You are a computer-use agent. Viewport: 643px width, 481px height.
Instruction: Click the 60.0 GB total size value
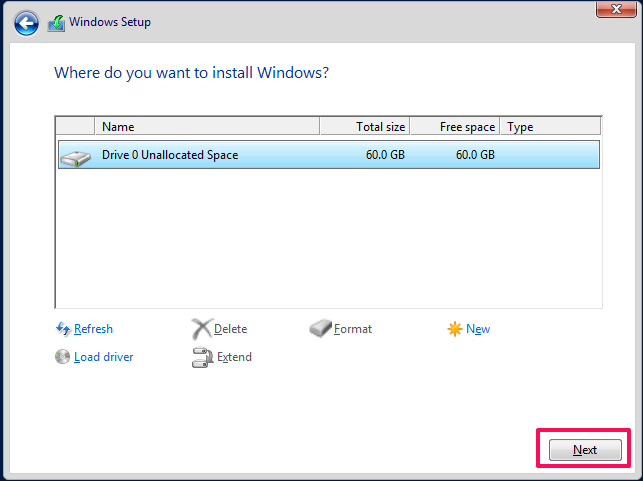click(x=385, y=155)
